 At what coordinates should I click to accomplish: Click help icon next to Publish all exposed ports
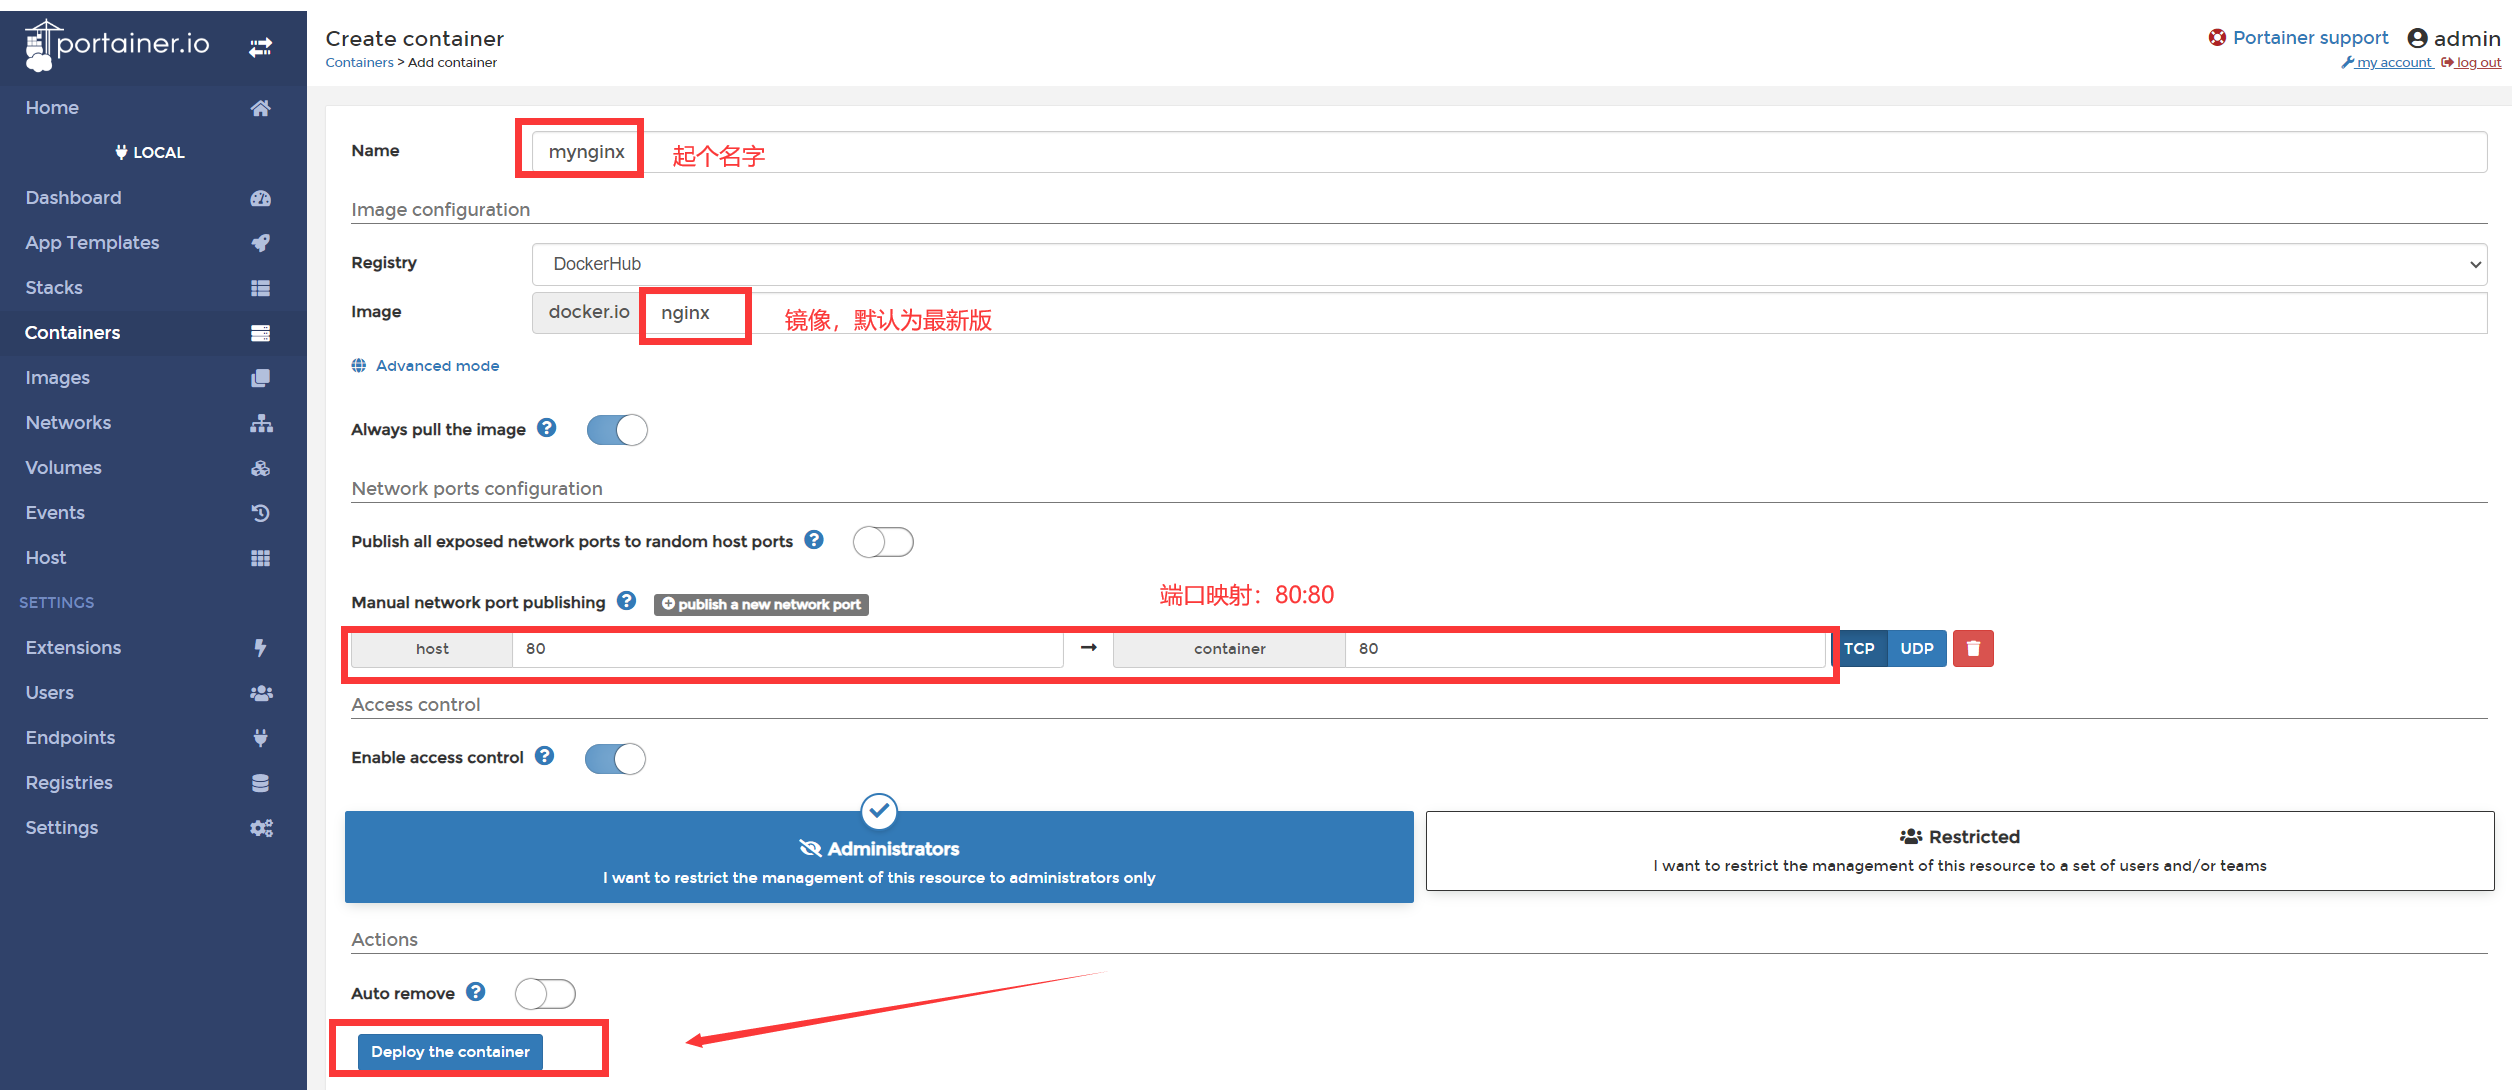tap(814, 540)
